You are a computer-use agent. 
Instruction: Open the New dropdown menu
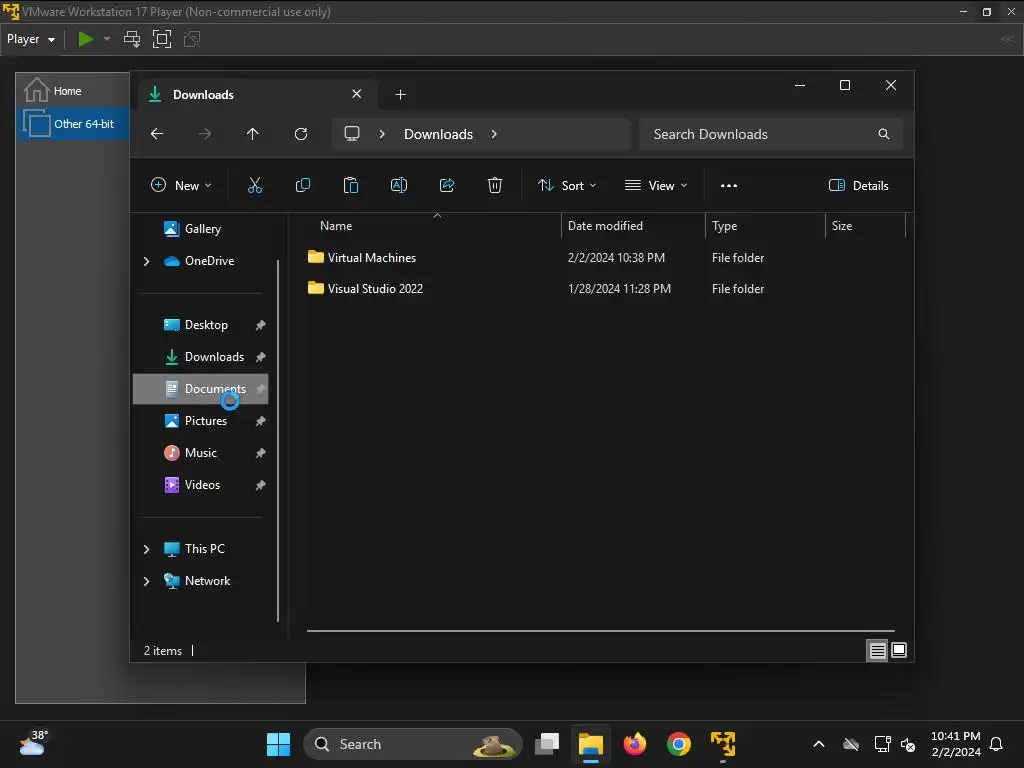pyautogui.click(x=181, y=185)
